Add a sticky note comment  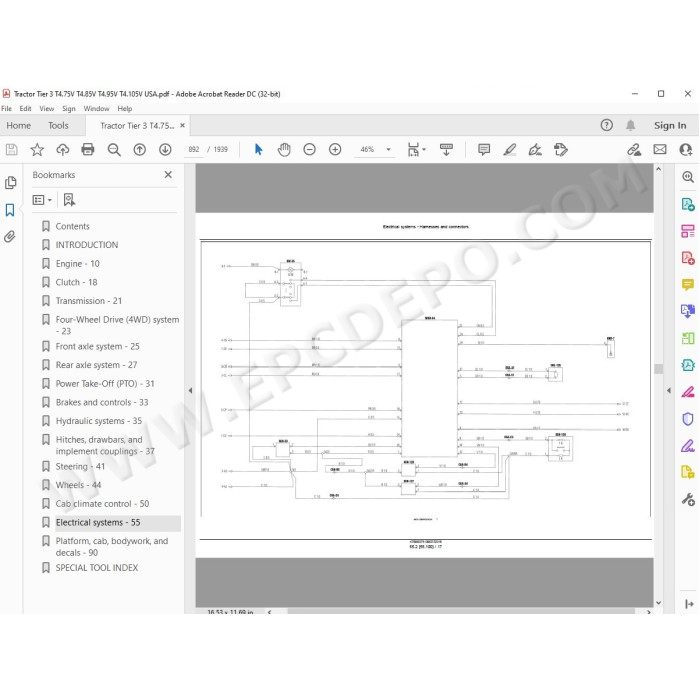pos(484,150)
